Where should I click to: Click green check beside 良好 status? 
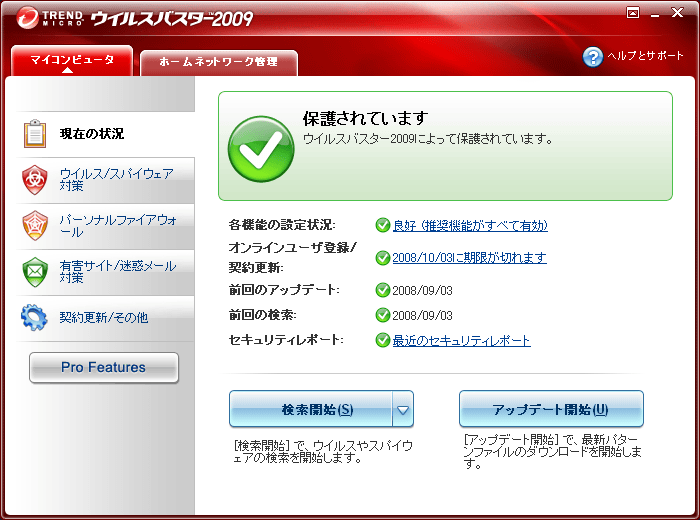click(383, 225)
